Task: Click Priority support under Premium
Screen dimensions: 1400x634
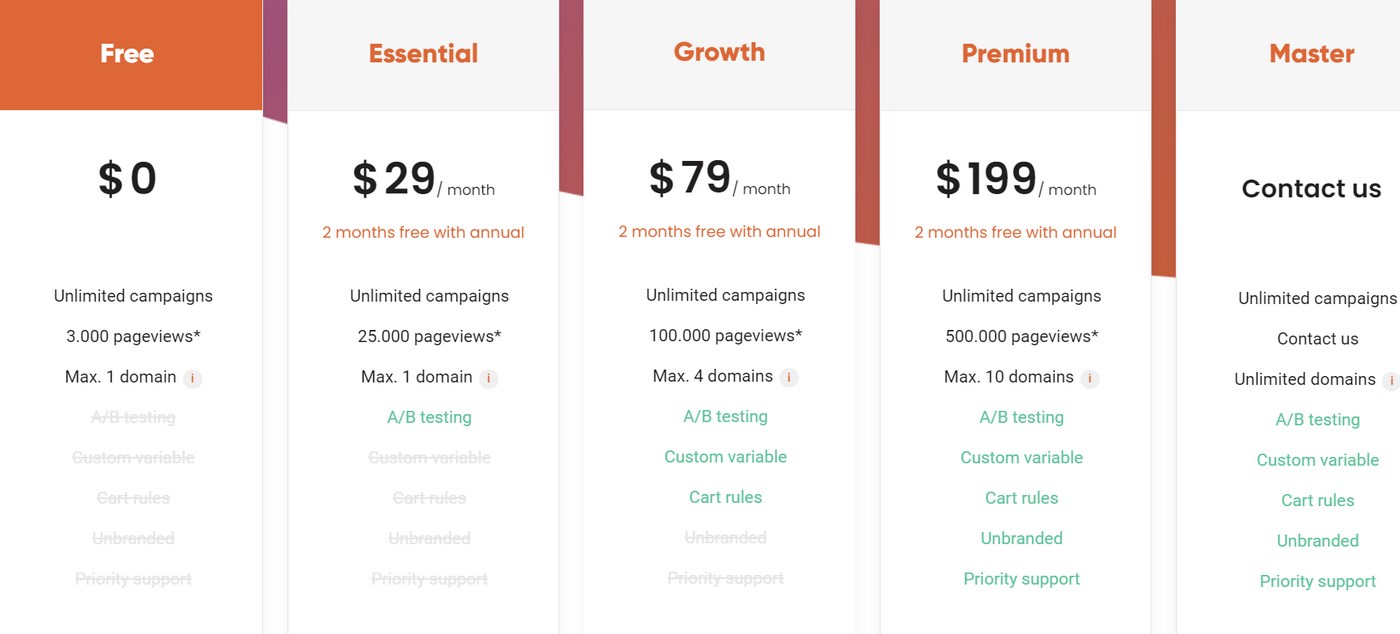Action: (x=1021, y=579)
